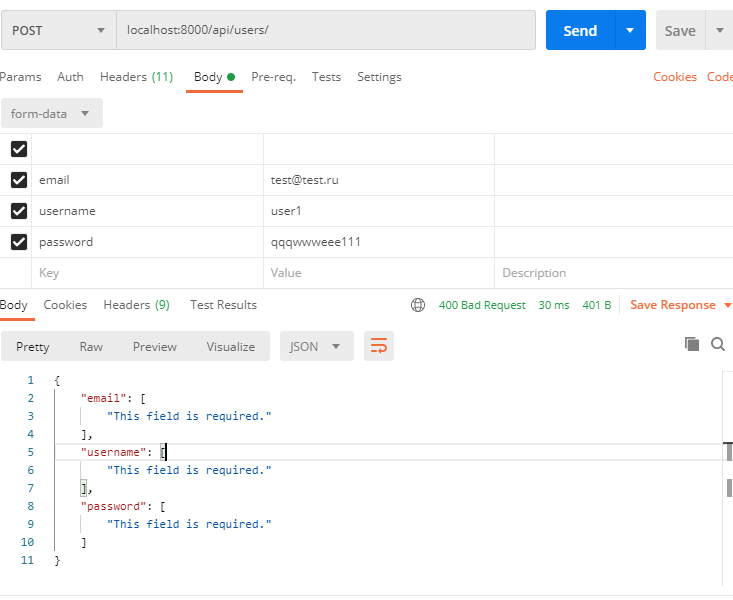Uncheck the email row checkbox
The width and height of the screenshot is (733, 600).
coord(19,180)
